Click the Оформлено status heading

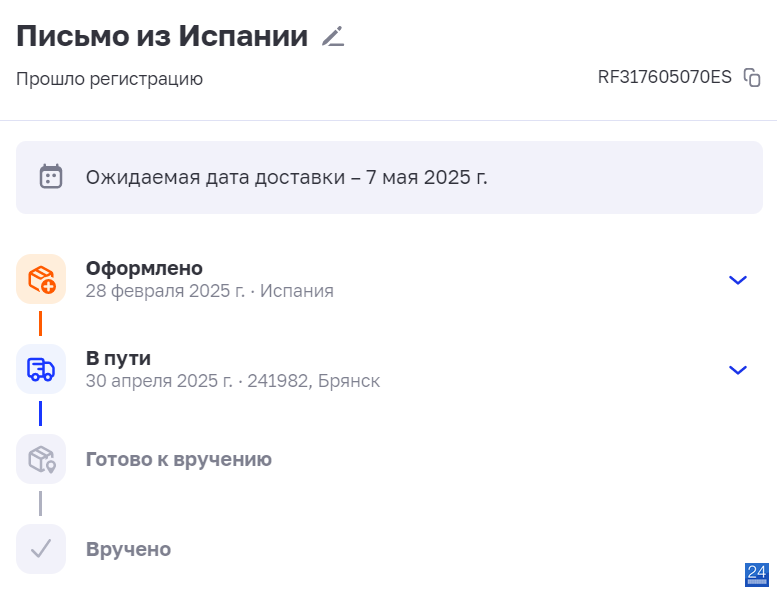[x=144, y=268]
